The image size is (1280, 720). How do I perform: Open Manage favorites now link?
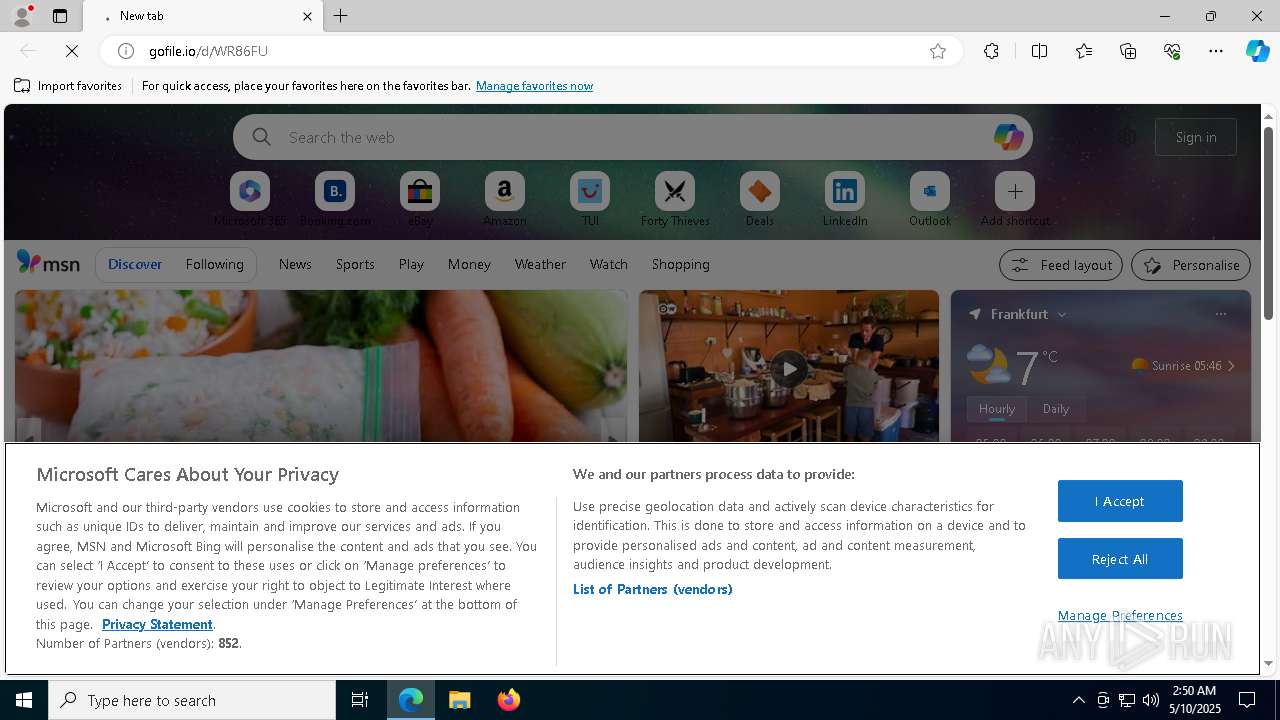[x=534, y=86]
